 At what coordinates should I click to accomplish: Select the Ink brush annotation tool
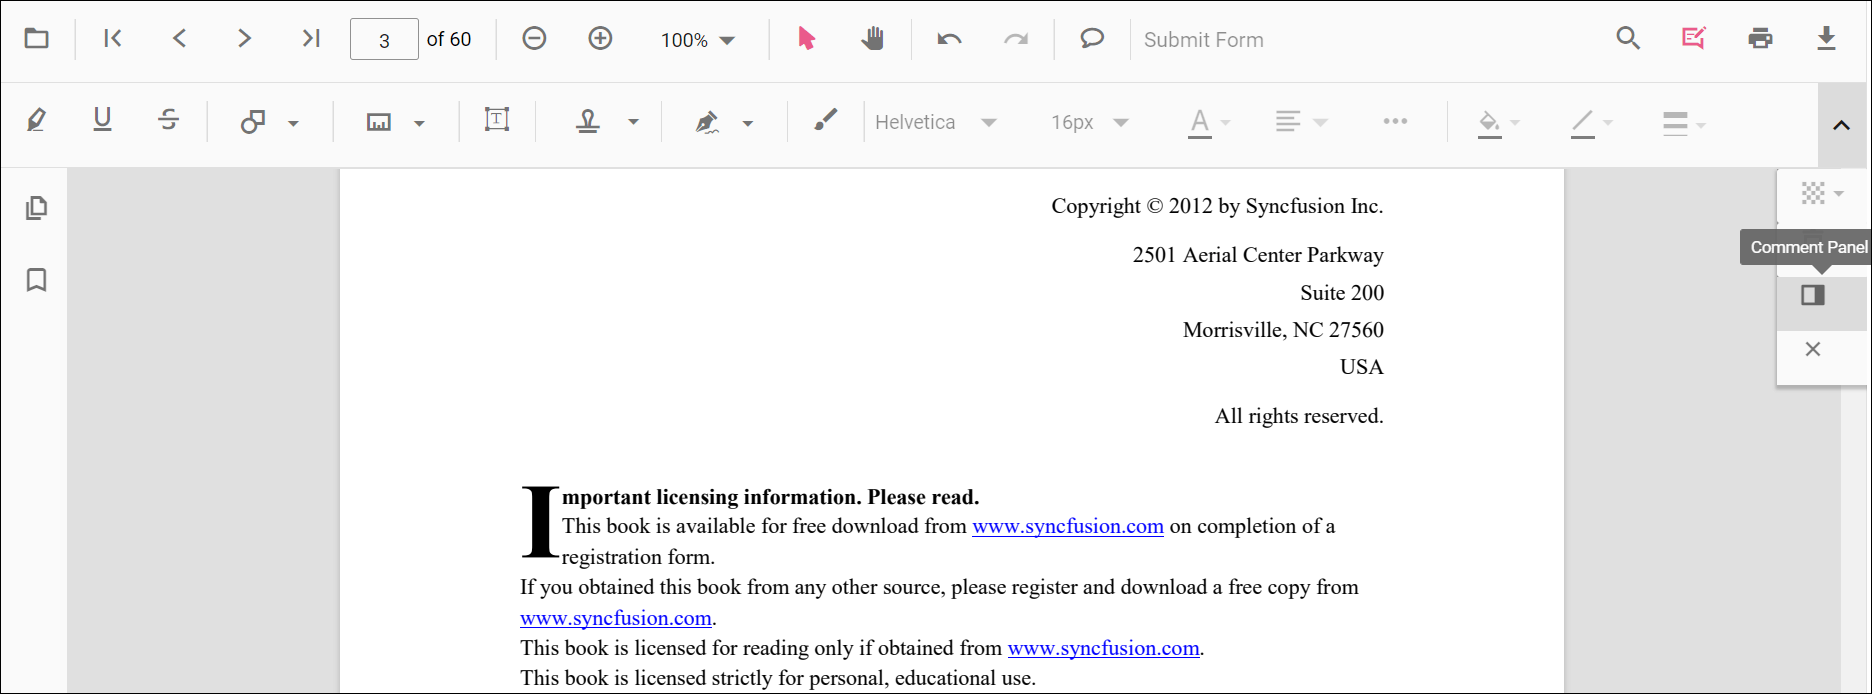[x=825, y=121]
